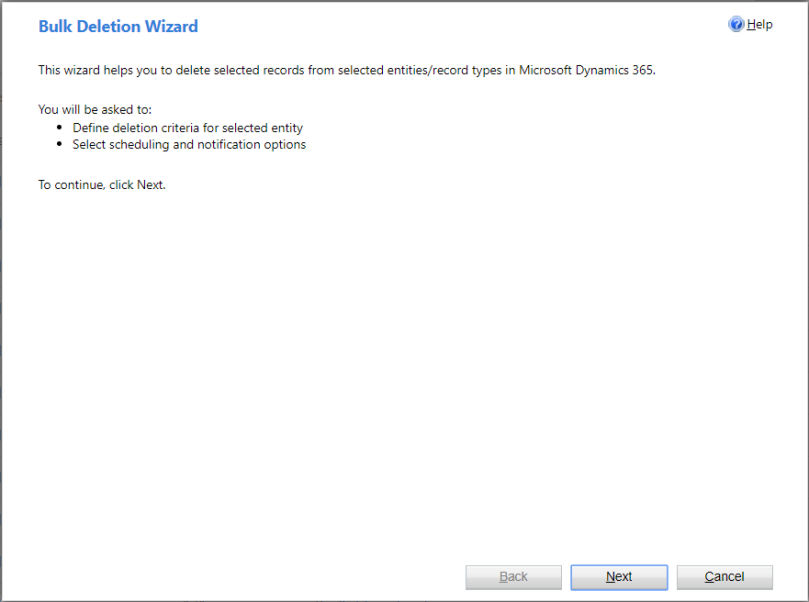
Task: Continue the wizard with the Next button
Action: click(619, 577)
